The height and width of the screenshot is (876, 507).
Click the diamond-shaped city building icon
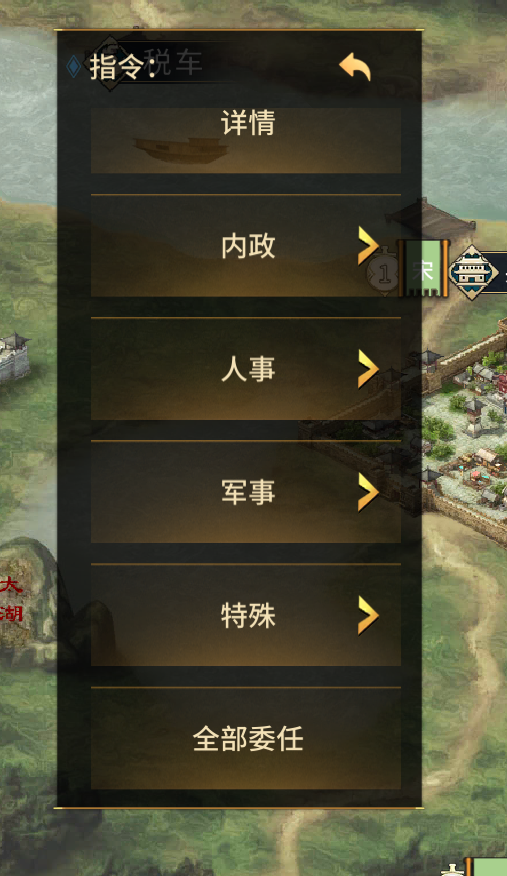pyautogui.click(x=473, y=272)
